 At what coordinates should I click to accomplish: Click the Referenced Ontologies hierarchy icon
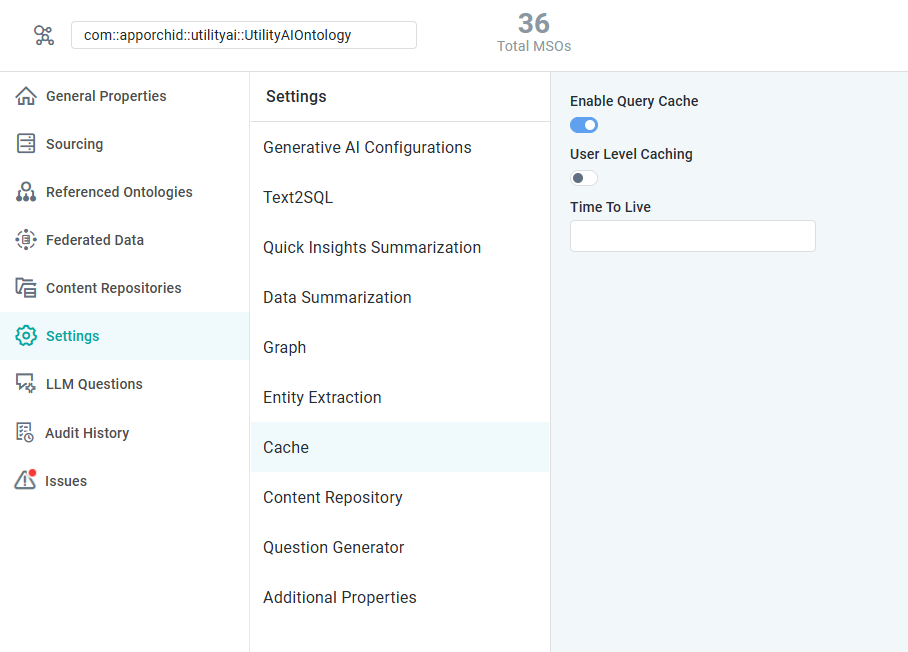click(x=26, y=192)
